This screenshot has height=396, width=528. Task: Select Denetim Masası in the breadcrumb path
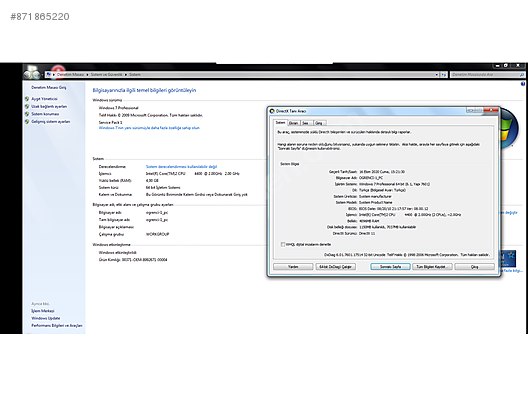(70, 74)
